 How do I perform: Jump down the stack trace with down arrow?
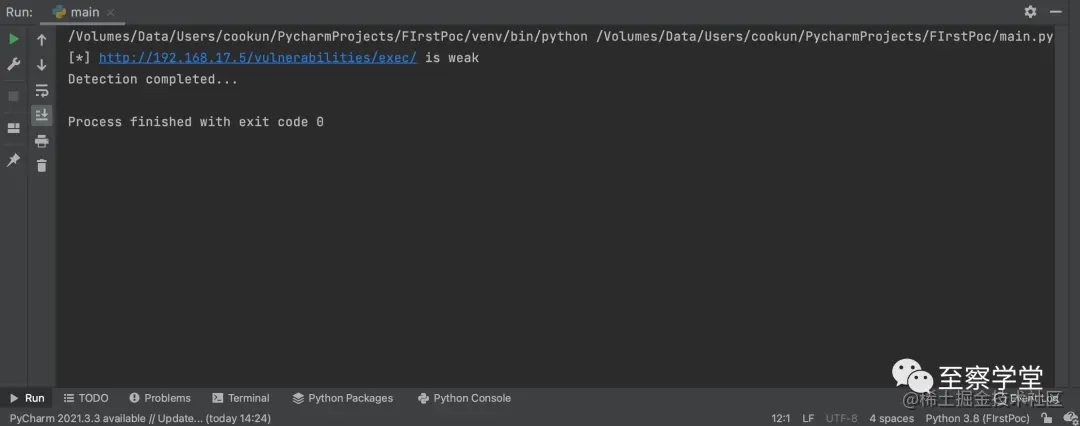42,65
